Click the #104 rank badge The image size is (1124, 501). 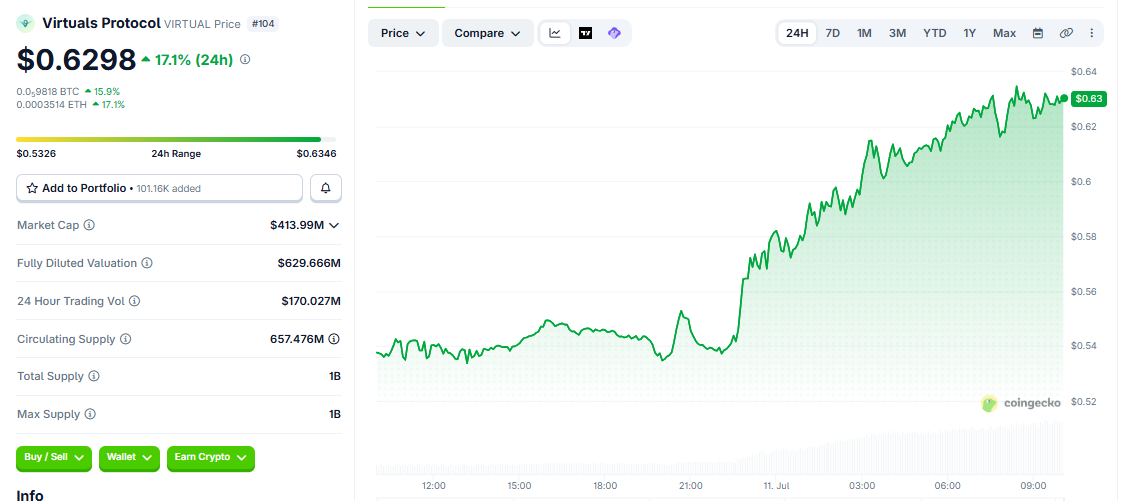[x=263, y=24]
